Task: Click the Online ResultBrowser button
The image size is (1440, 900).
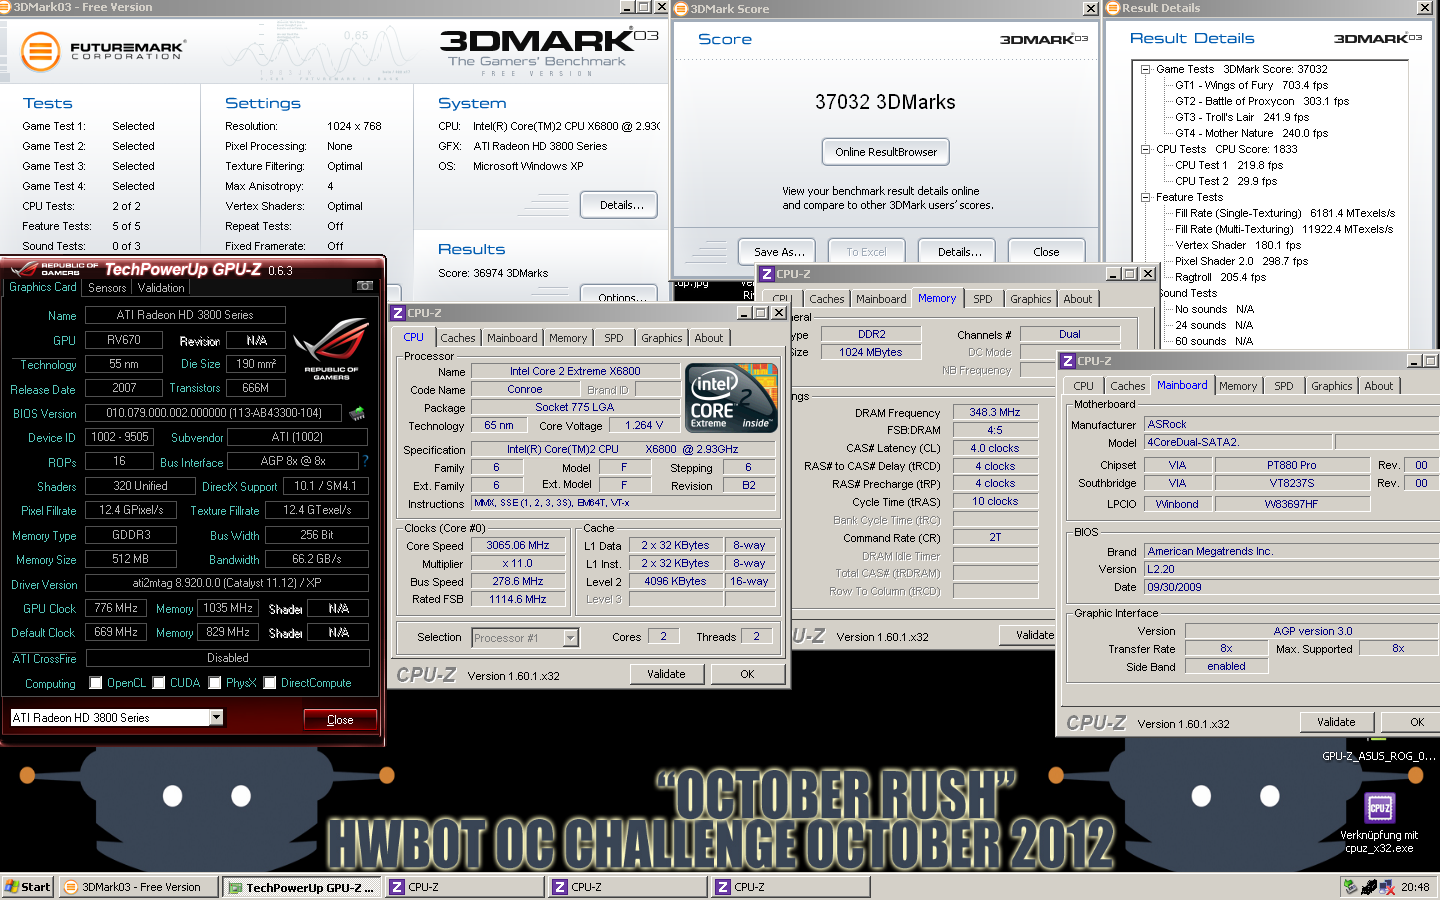Action: [x=886, y=152]
